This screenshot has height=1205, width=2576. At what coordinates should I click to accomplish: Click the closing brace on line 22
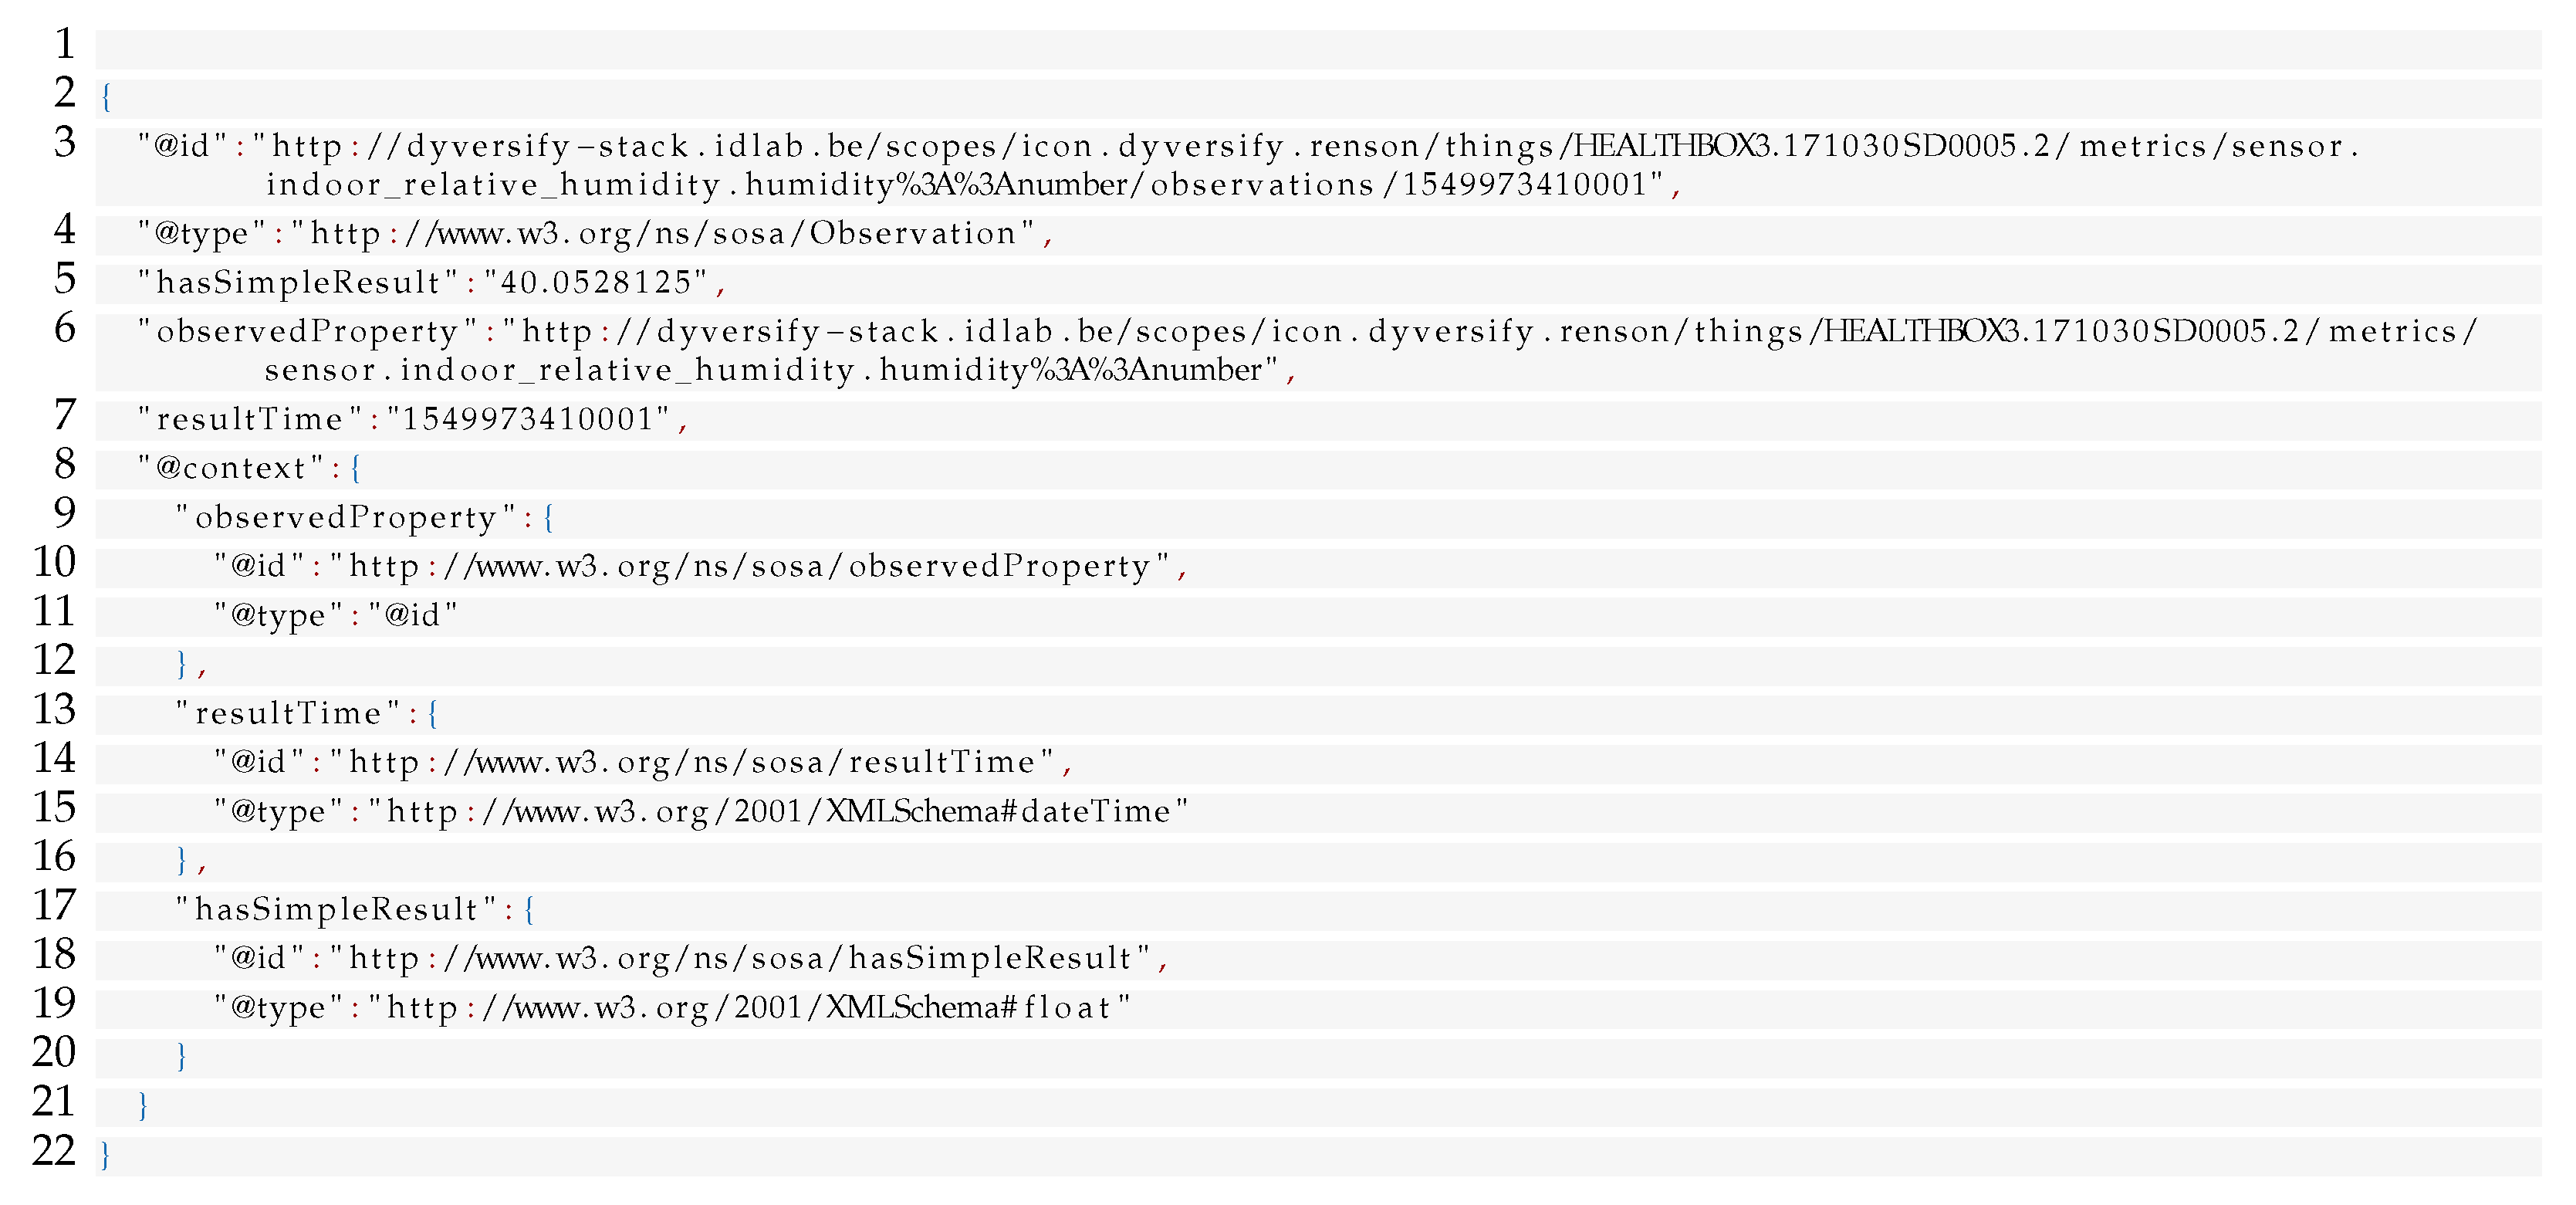click(x=106, y=1155)
